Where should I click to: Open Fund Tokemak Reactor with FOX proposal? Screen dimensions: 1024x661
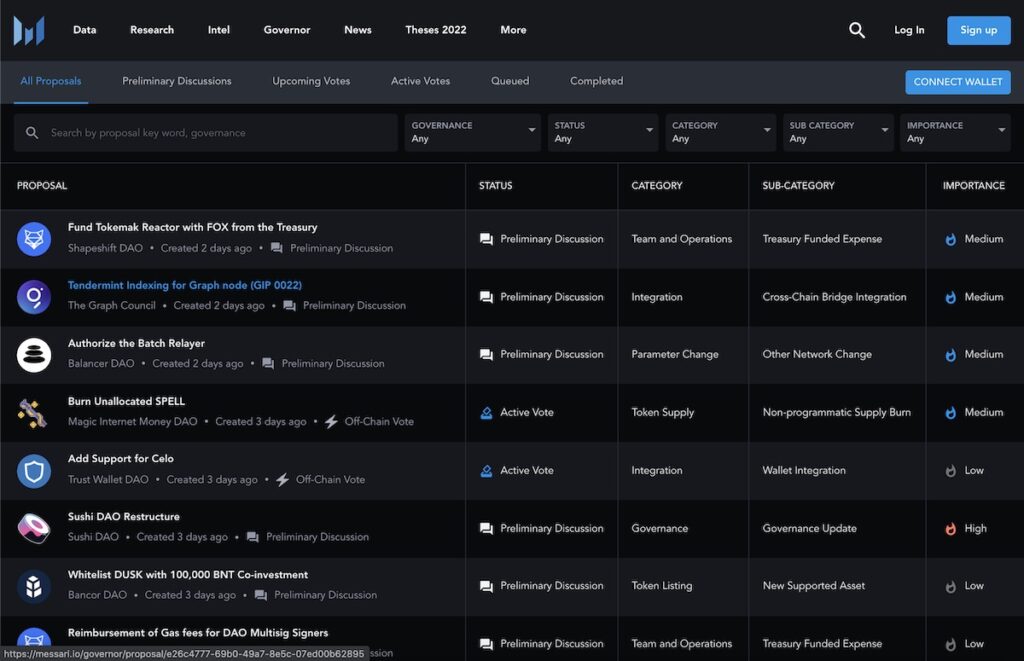tap(193, 227)
